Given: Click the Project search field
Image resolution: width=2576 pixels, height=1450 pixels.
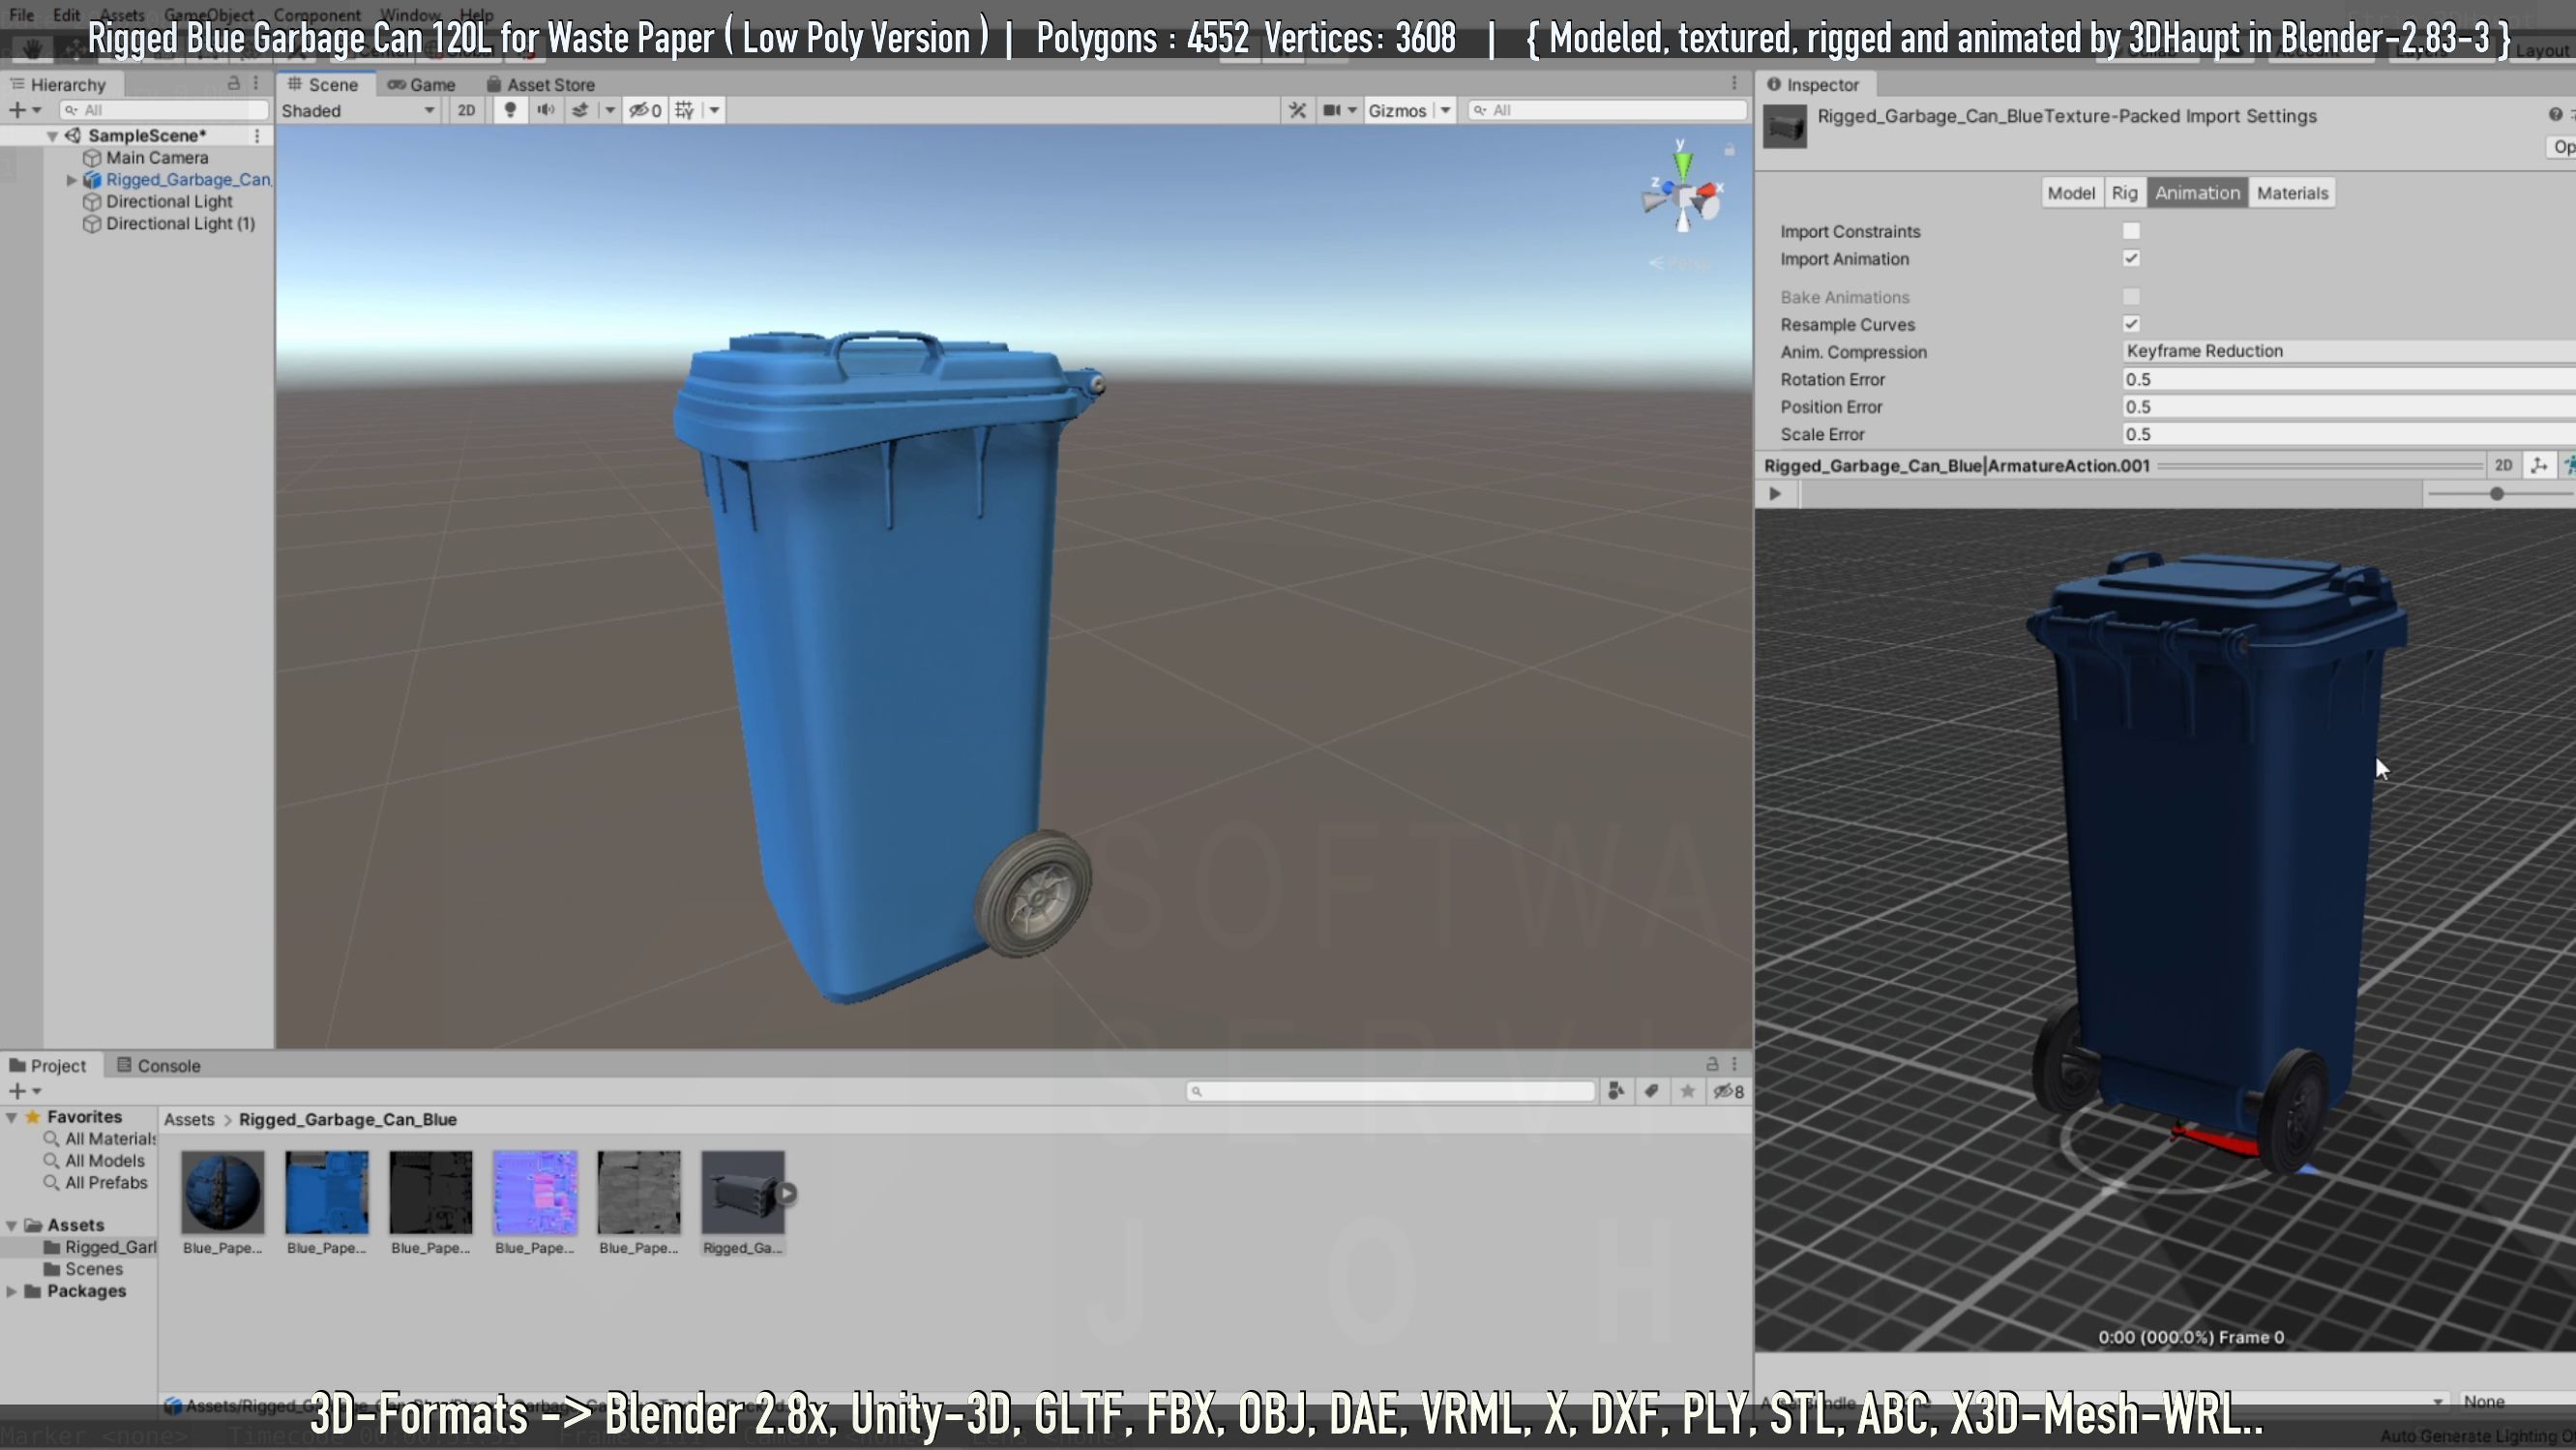Looking at the screenshot, I should click(1390, 1091).
